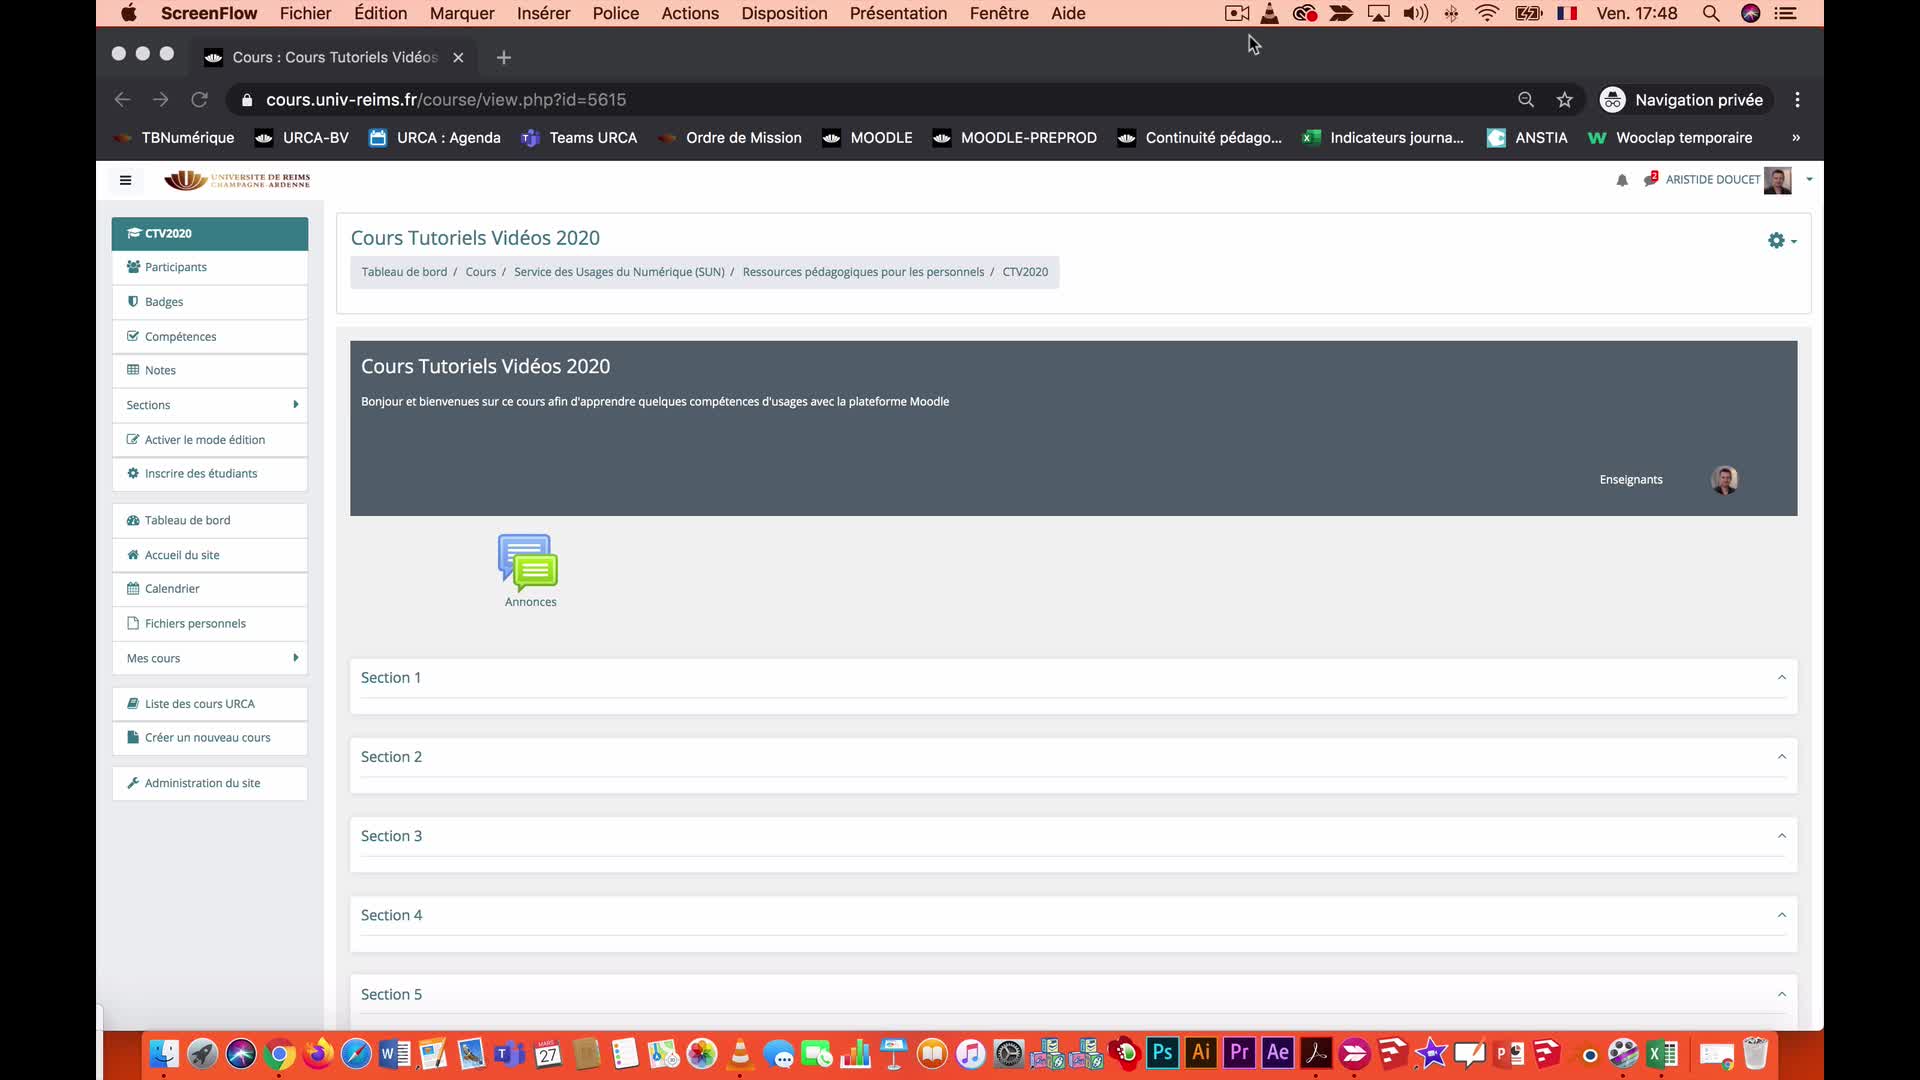Open the Aide menu
Viewport: 1920px width, 1080px height.
(x=1068, y=13)
